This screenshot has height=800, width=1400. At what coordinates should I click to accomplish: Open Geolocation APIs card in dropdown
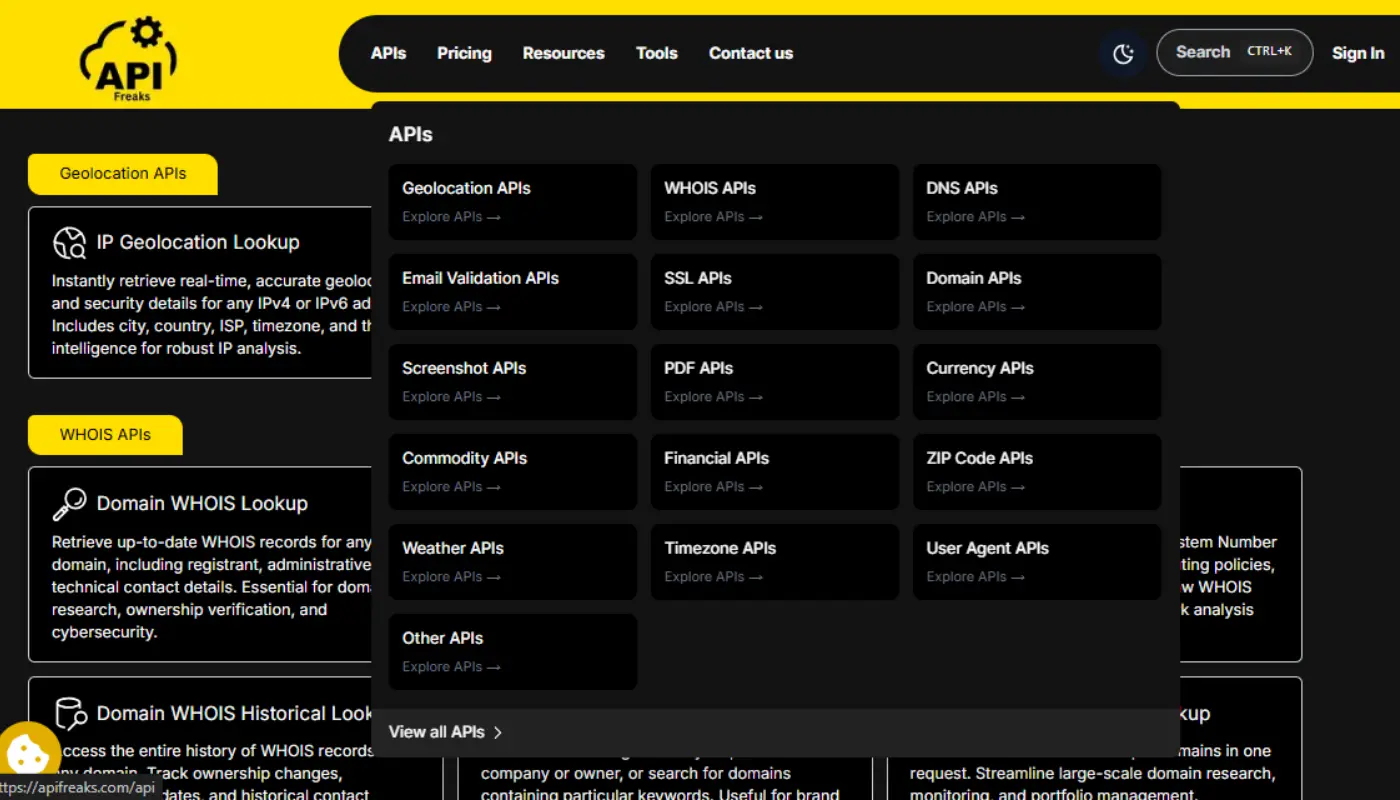513,202
